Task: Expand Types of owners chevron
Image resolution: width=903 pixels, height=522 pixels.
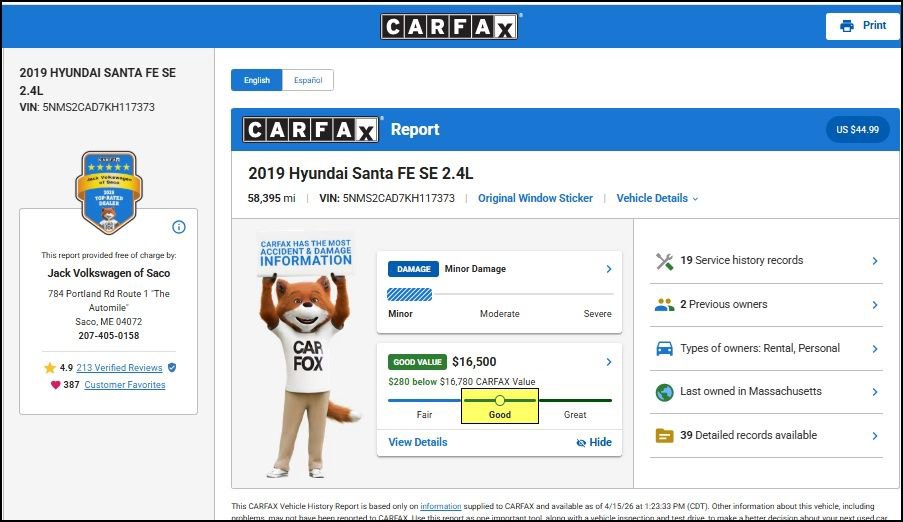Action: tap(875, 349)
